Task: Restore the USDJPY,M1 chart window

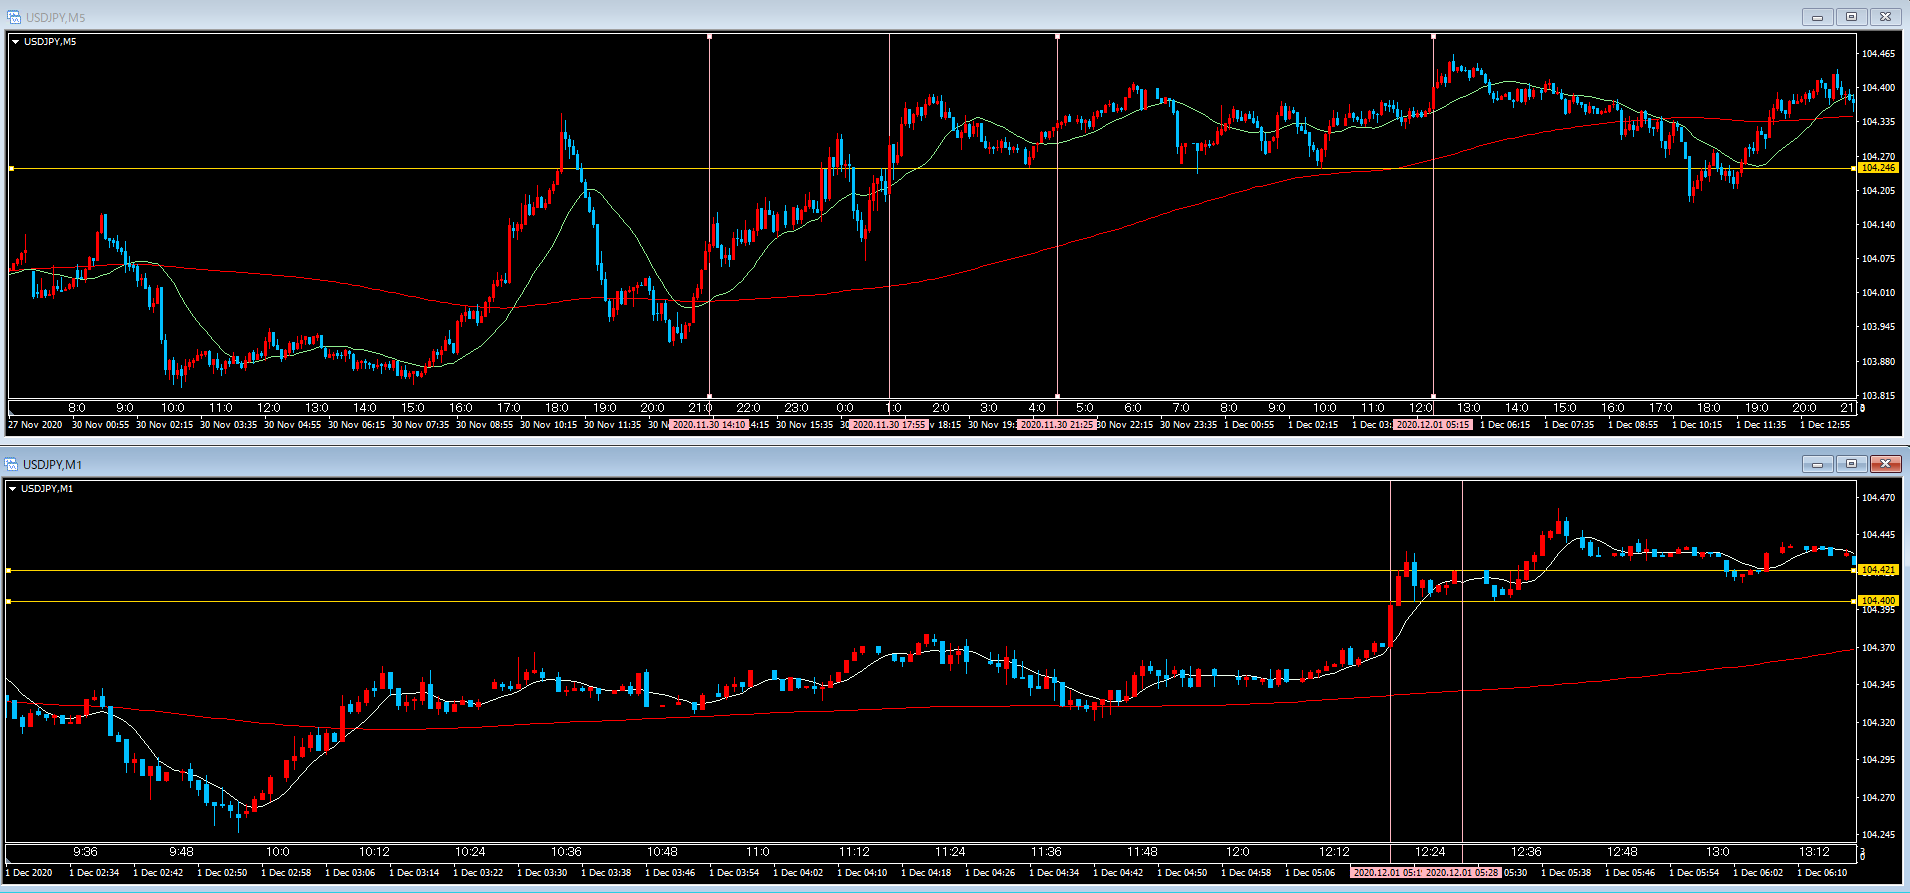Action: 1851,464
